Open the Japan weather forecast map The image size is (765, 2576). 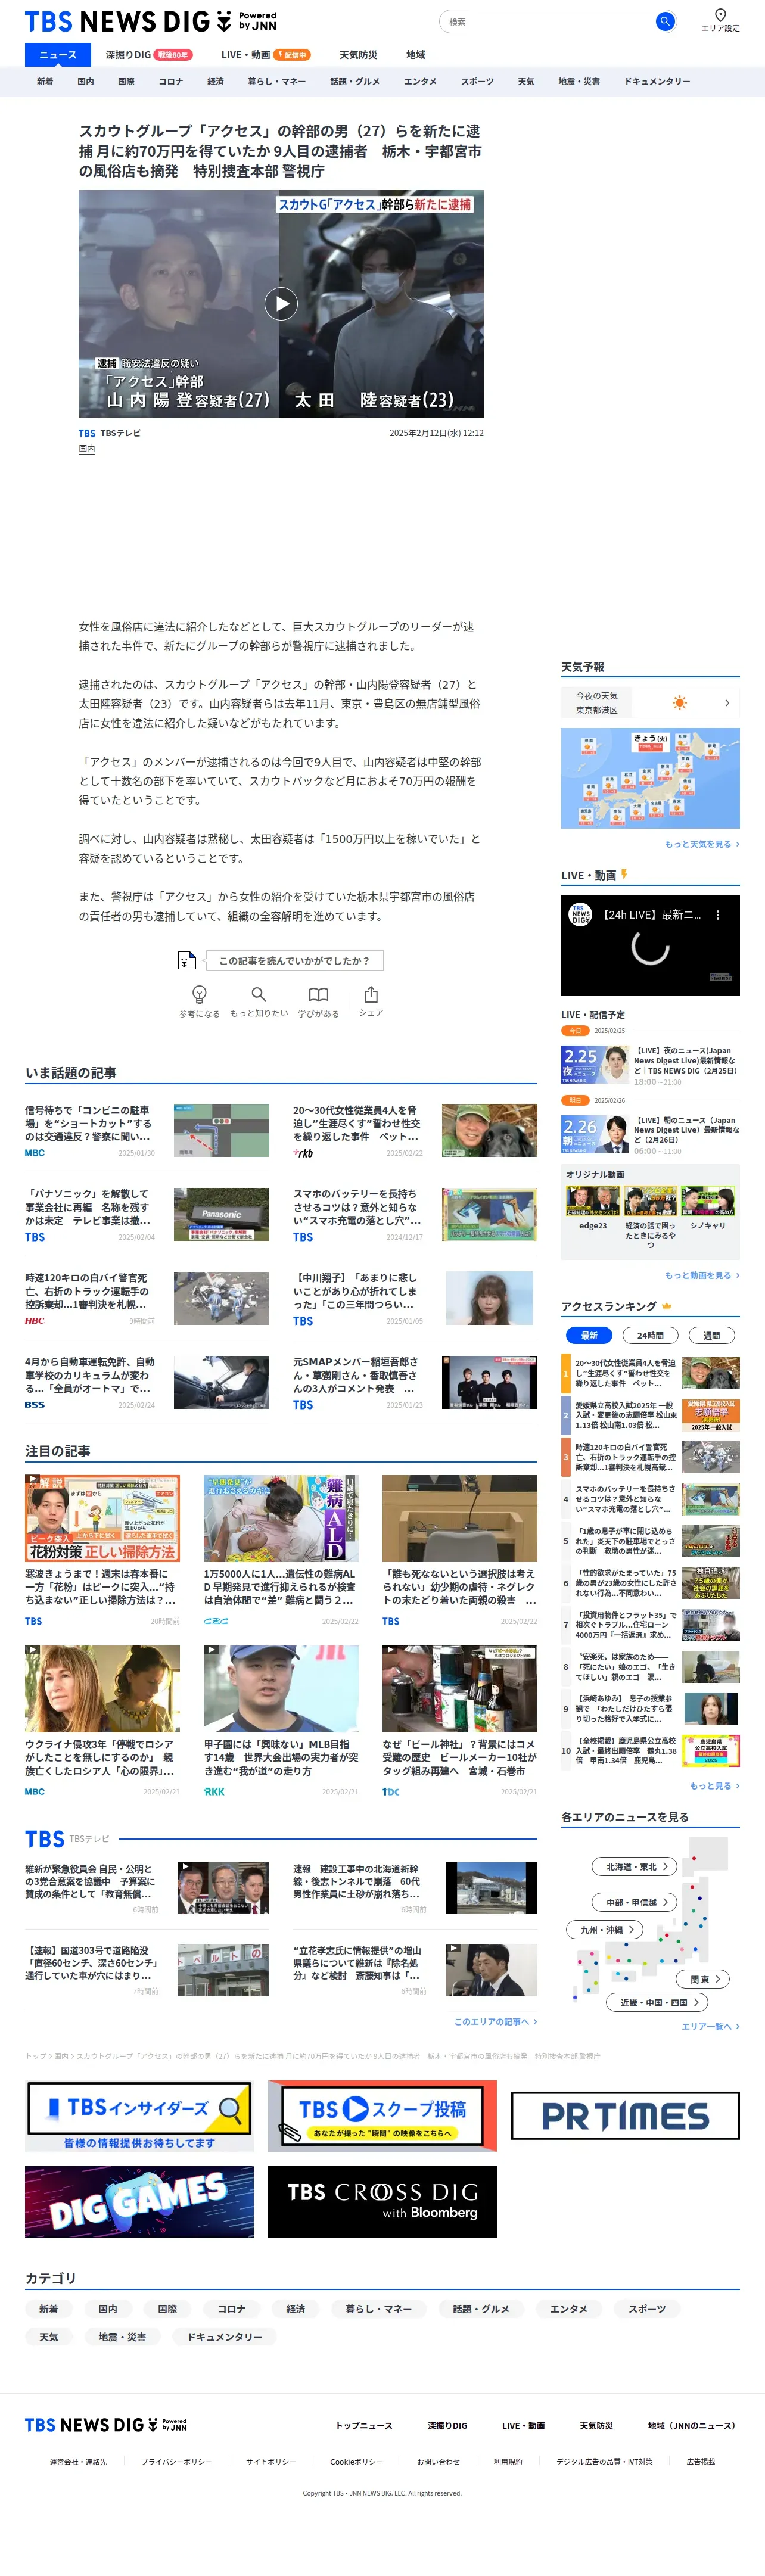650,778
